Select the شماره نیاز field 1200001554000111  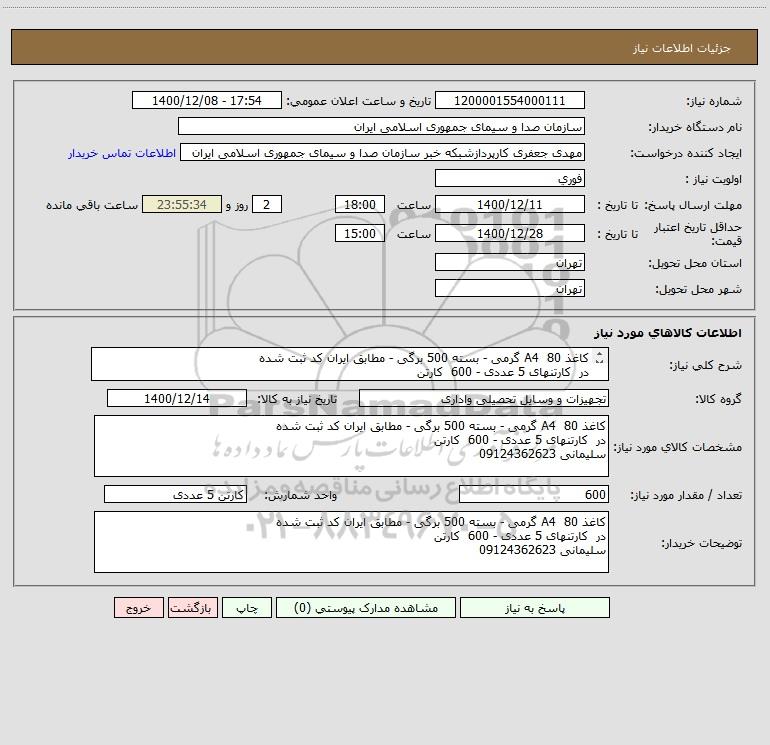(x=510, y=100)
